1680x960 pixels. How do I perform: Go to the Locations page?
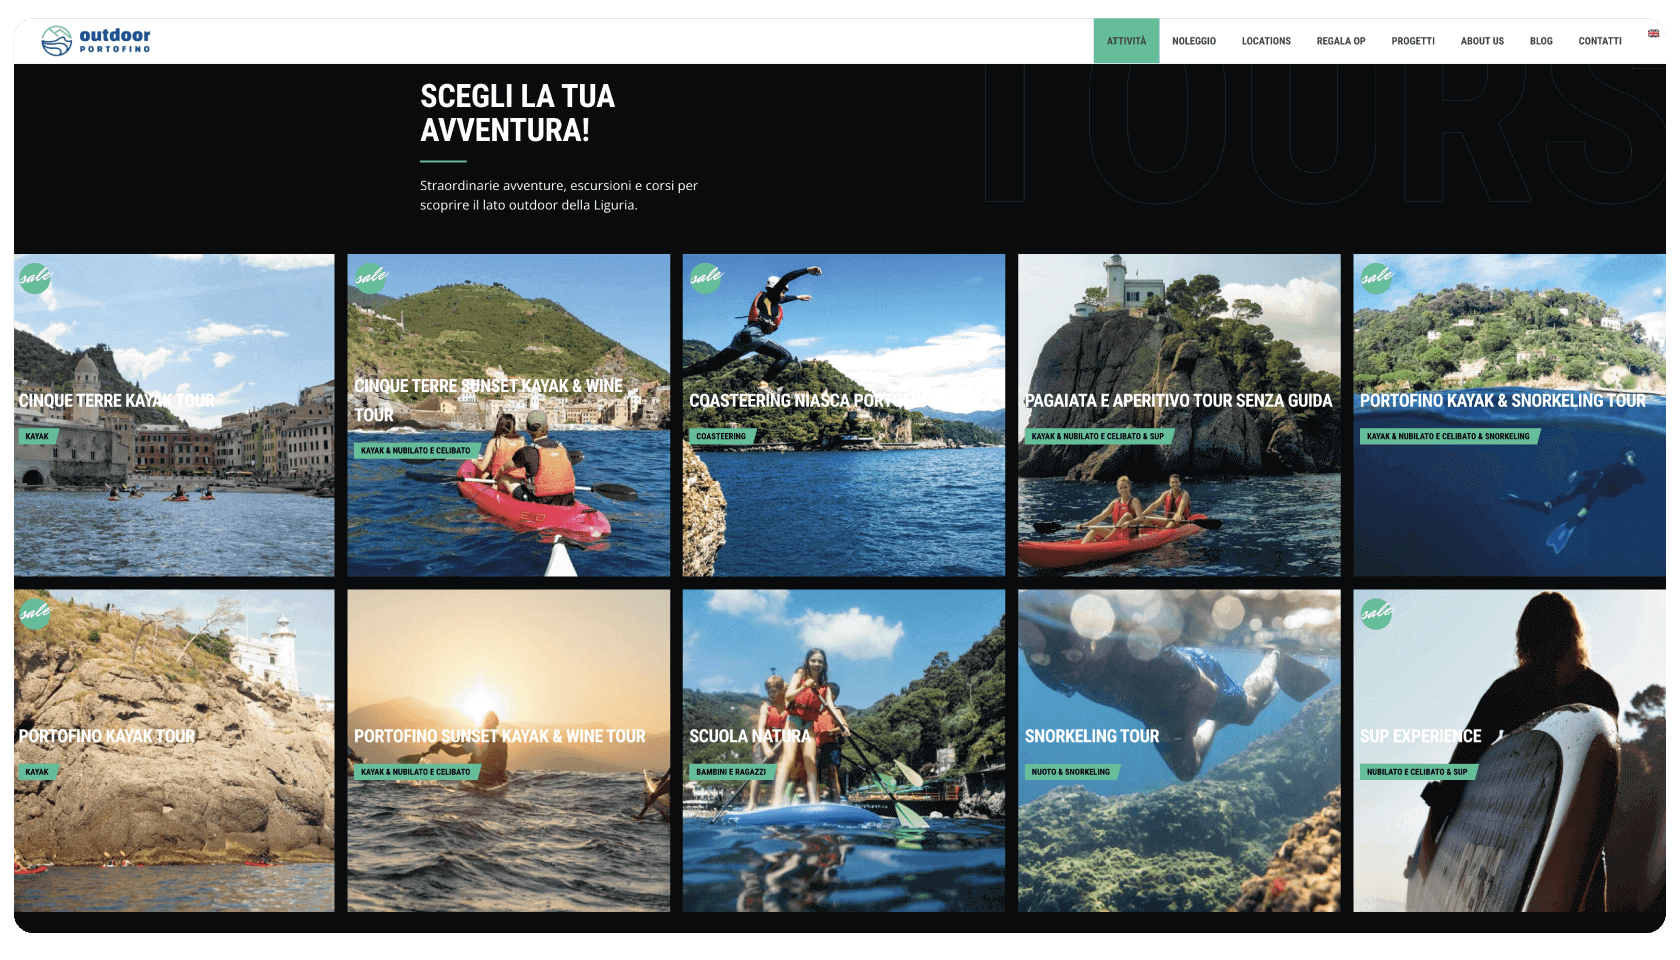[1266, 41]
